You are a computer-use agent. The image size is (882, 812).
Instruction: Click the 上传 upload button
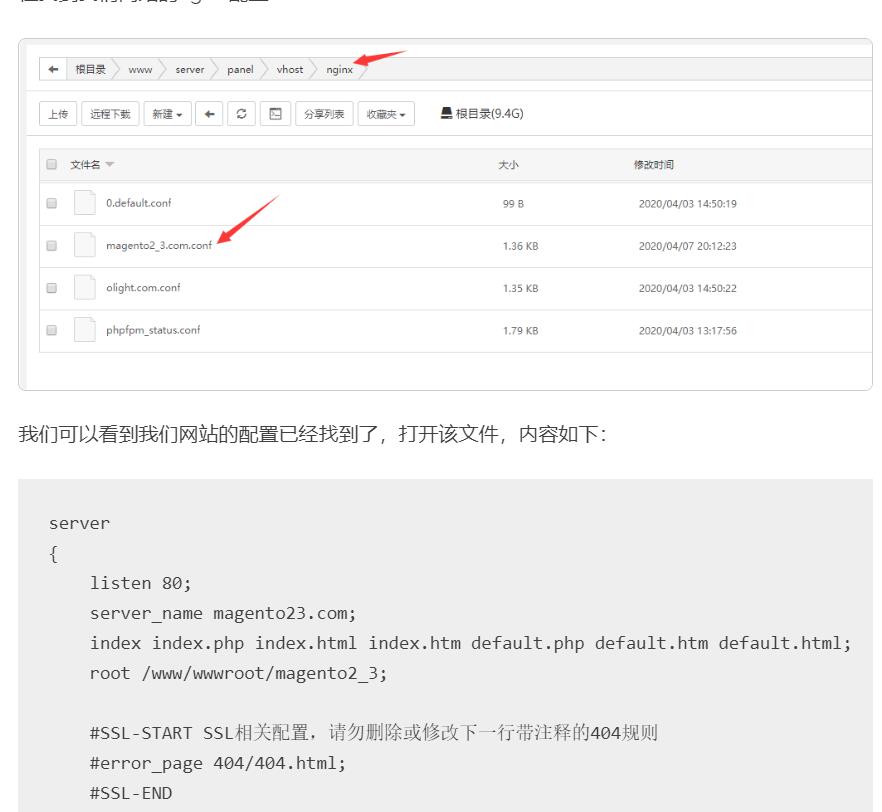point(59,114)
